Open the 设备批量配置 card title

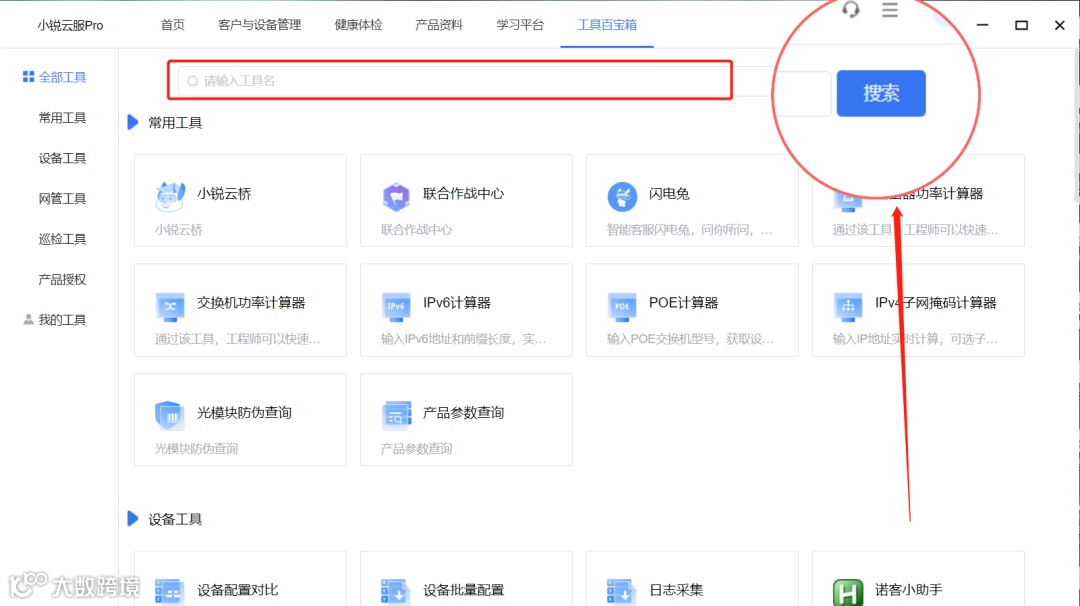463,589
